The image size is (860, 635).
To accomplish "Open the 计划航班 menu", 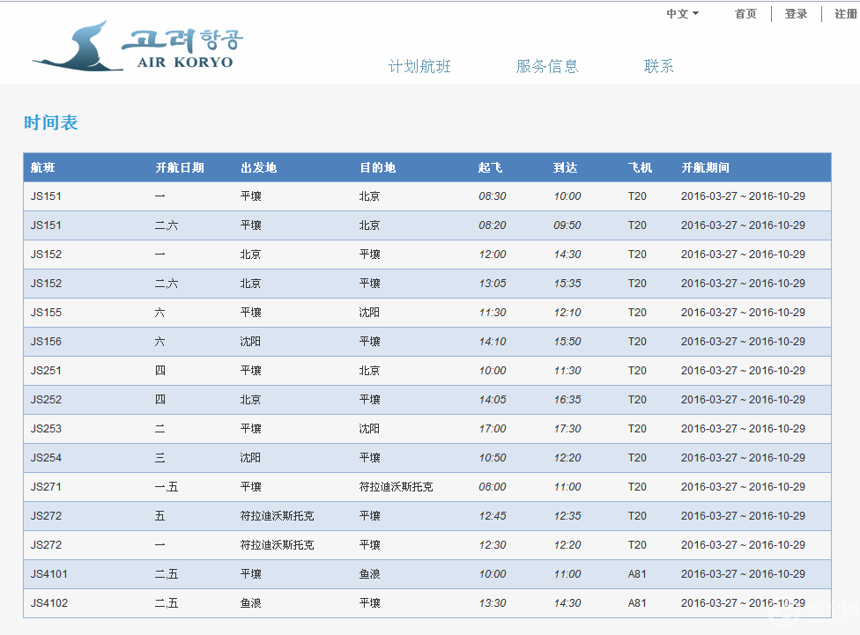I will click(420, 67).
